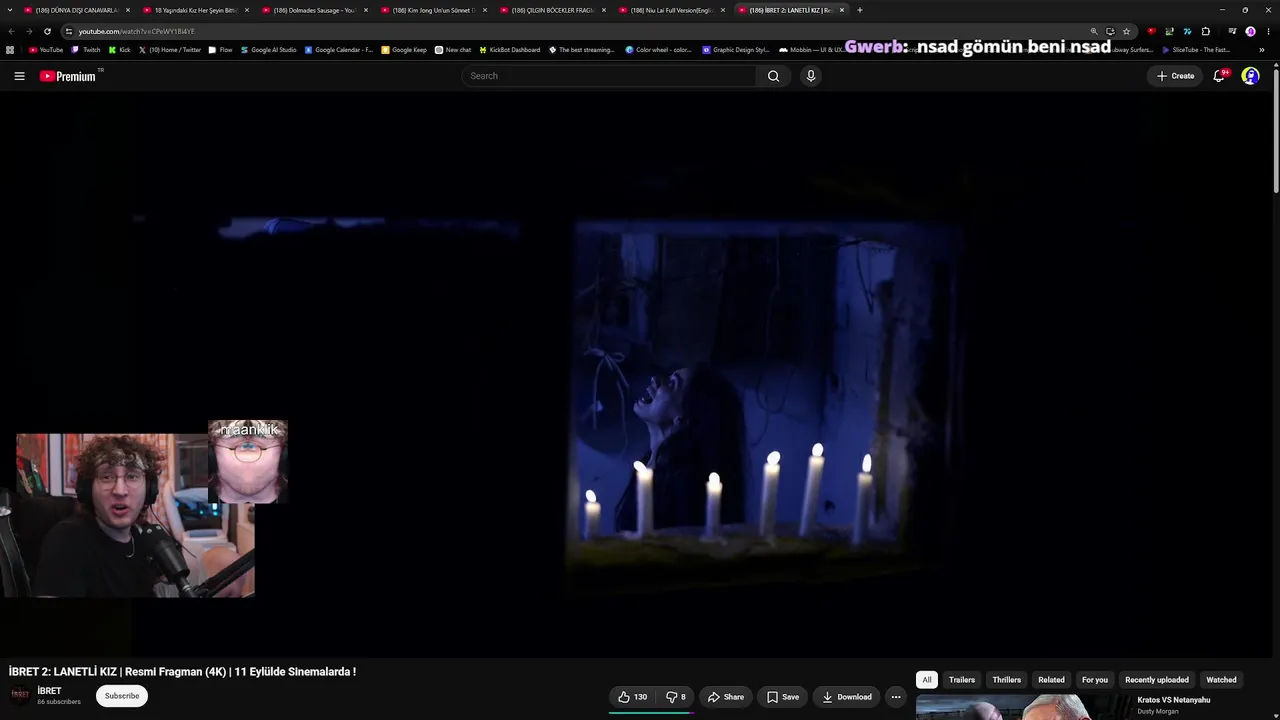Like the video with thumbs up
The height and width of the screenshot is (720, 1280).
coord(632,697)
